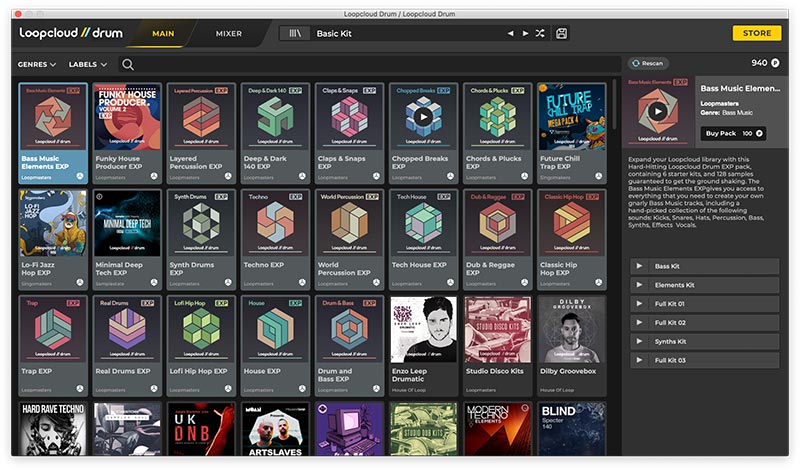The image size is (800, 470).
Task: Click the pack grid vertical scrollbar
Action: 614,105
